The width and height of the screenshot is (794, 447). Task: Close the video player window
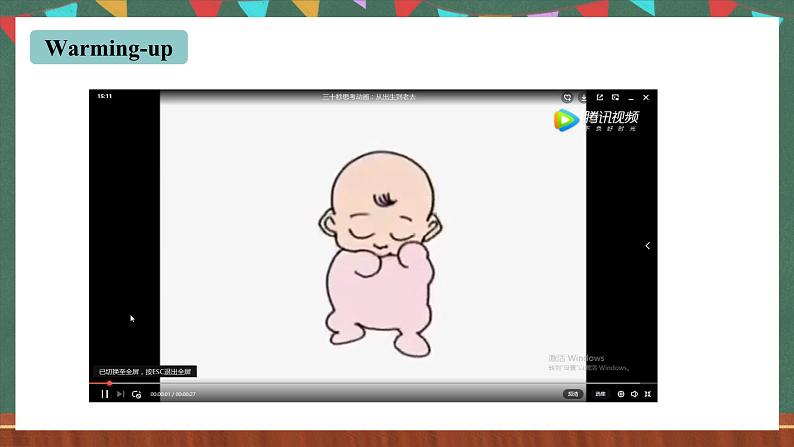point(646,97)
